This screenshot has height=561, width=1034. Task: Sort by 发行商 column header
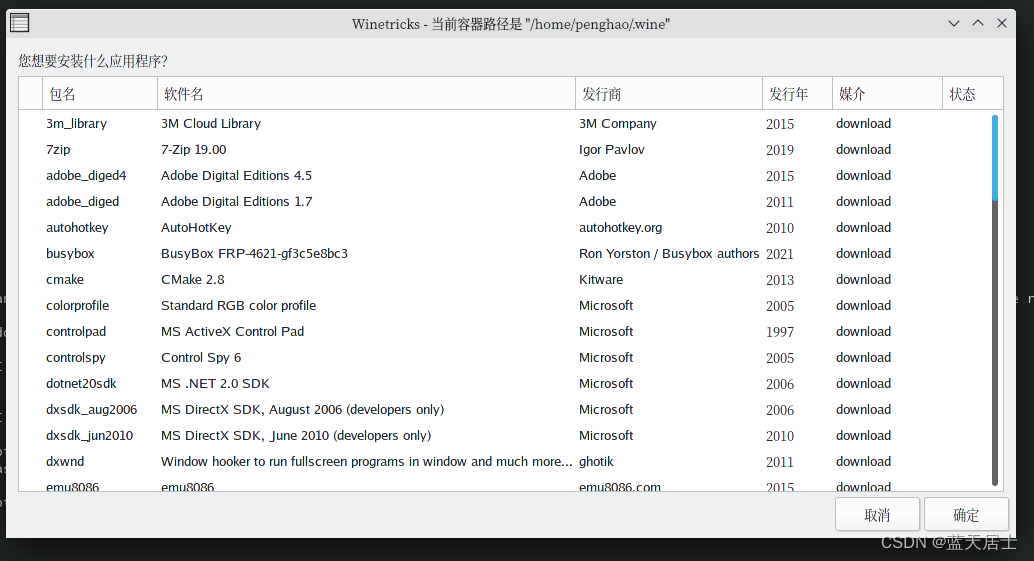tap(669, 94)
